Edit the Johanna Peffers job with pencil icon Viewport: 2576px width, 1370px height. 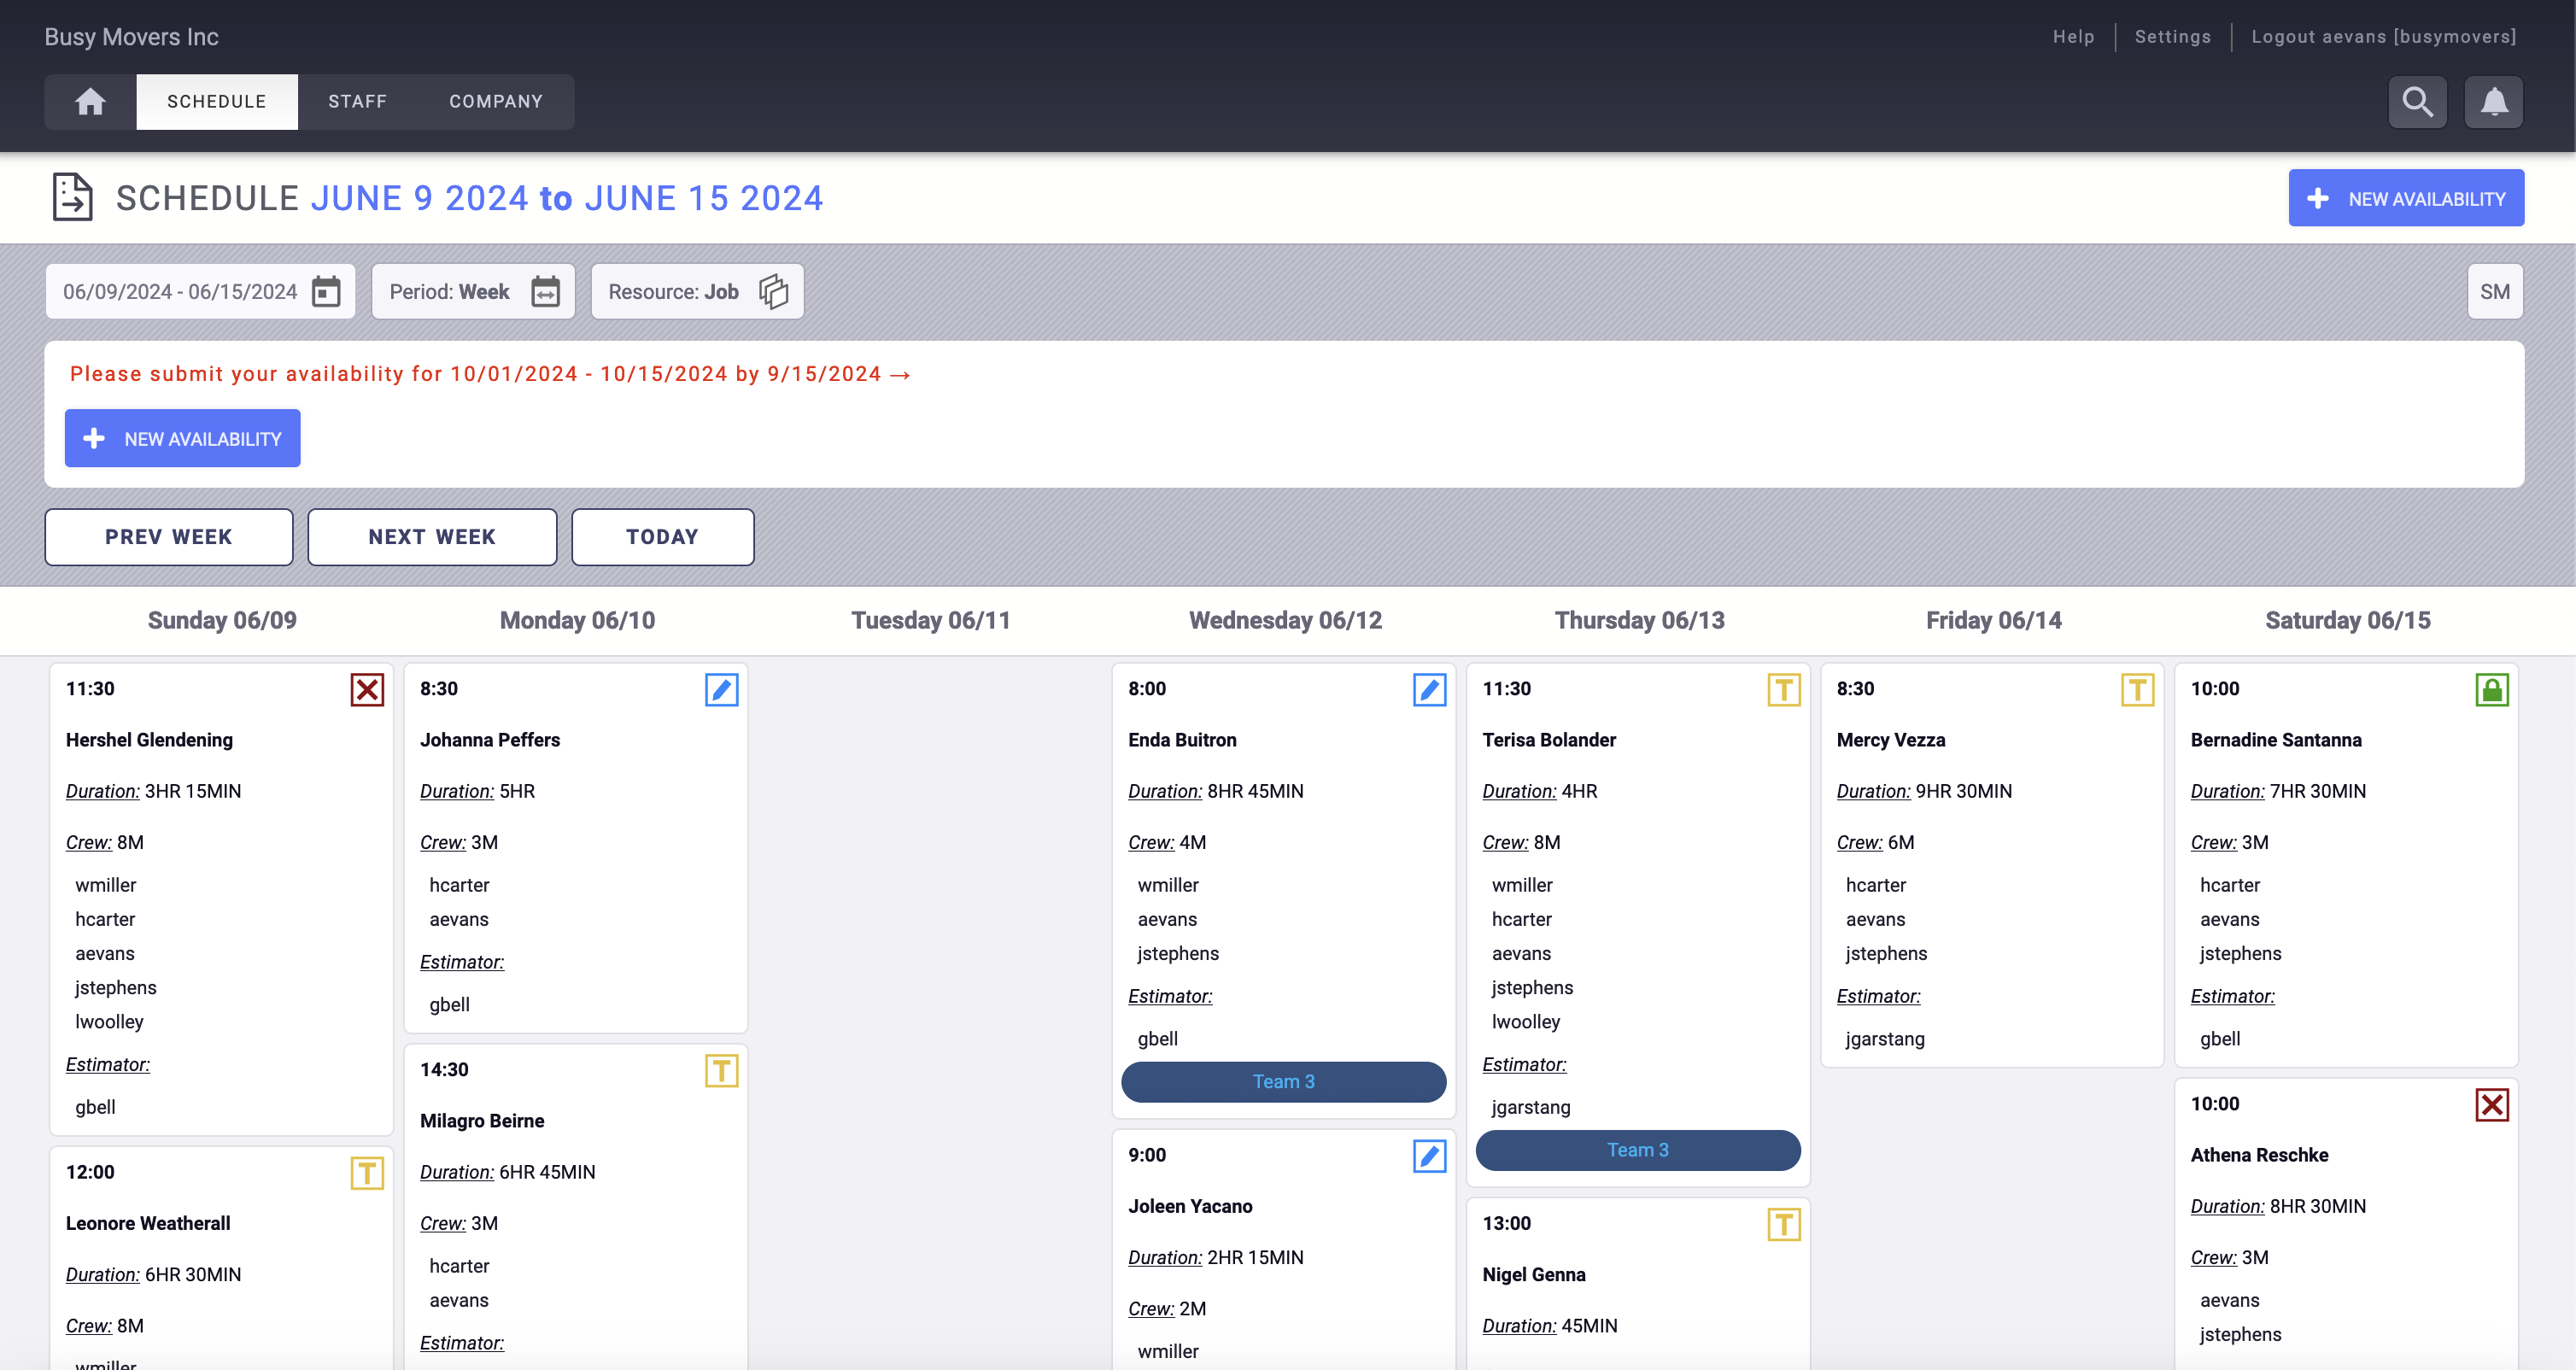[721, 689]
